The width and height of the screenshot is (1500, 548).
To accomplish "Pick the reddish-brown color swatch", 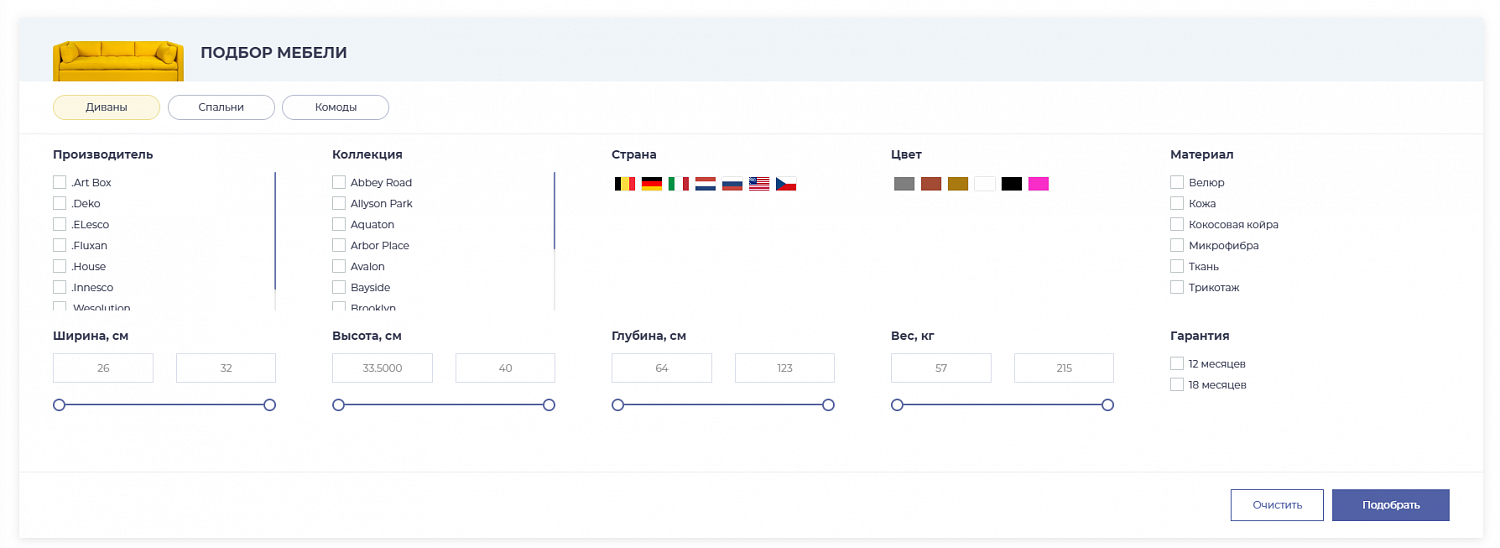I will pyautogui.click(x=931, y=184).
